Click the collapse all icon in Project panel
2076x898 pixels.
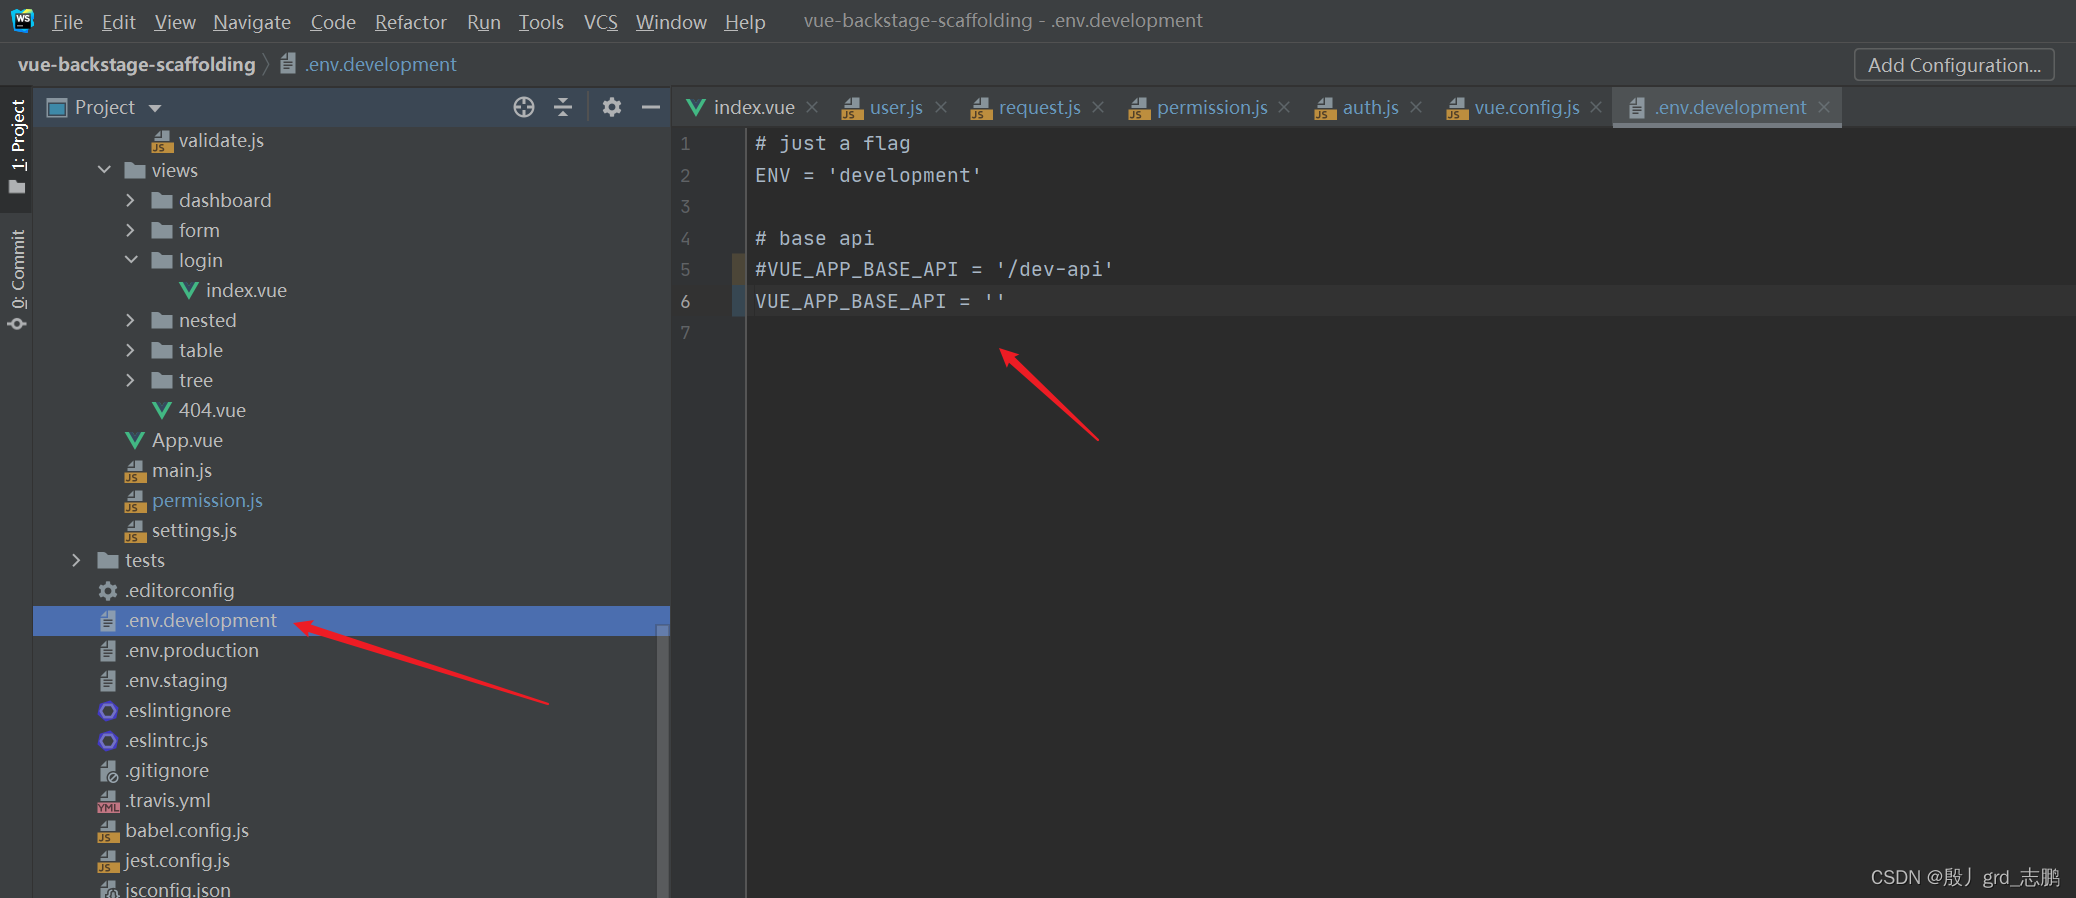[x=563, y=107]
